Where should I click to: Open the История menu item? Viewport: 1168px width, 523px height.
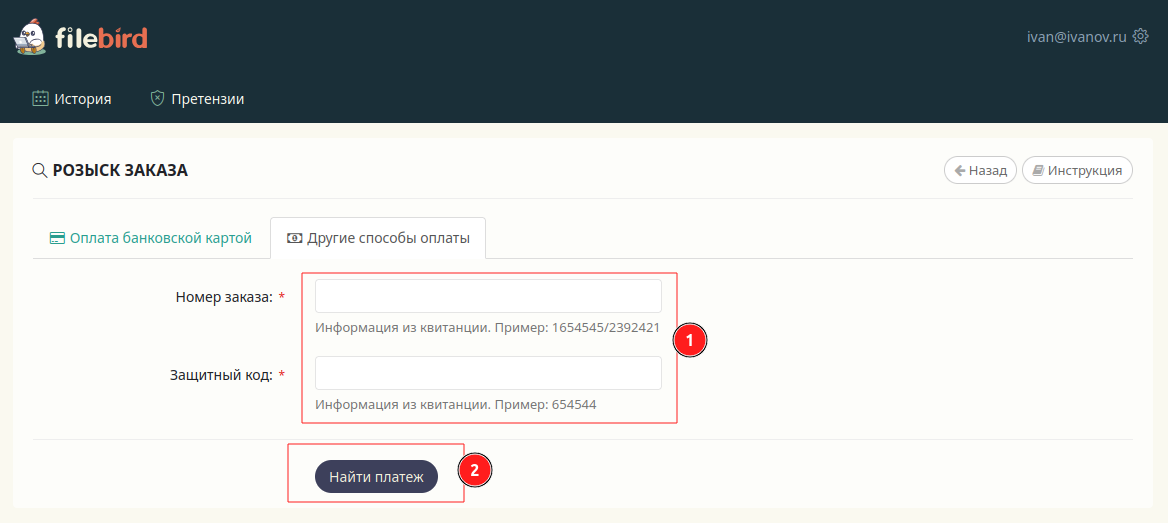tap(82, 99)
